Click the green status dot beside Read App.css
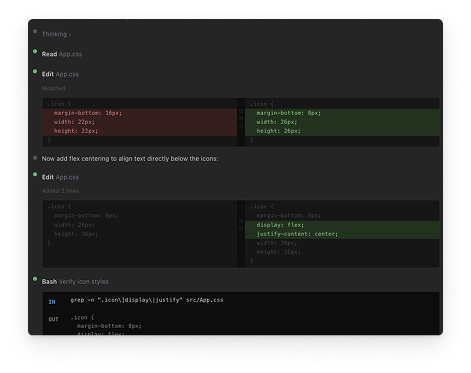 click(35, 51)
